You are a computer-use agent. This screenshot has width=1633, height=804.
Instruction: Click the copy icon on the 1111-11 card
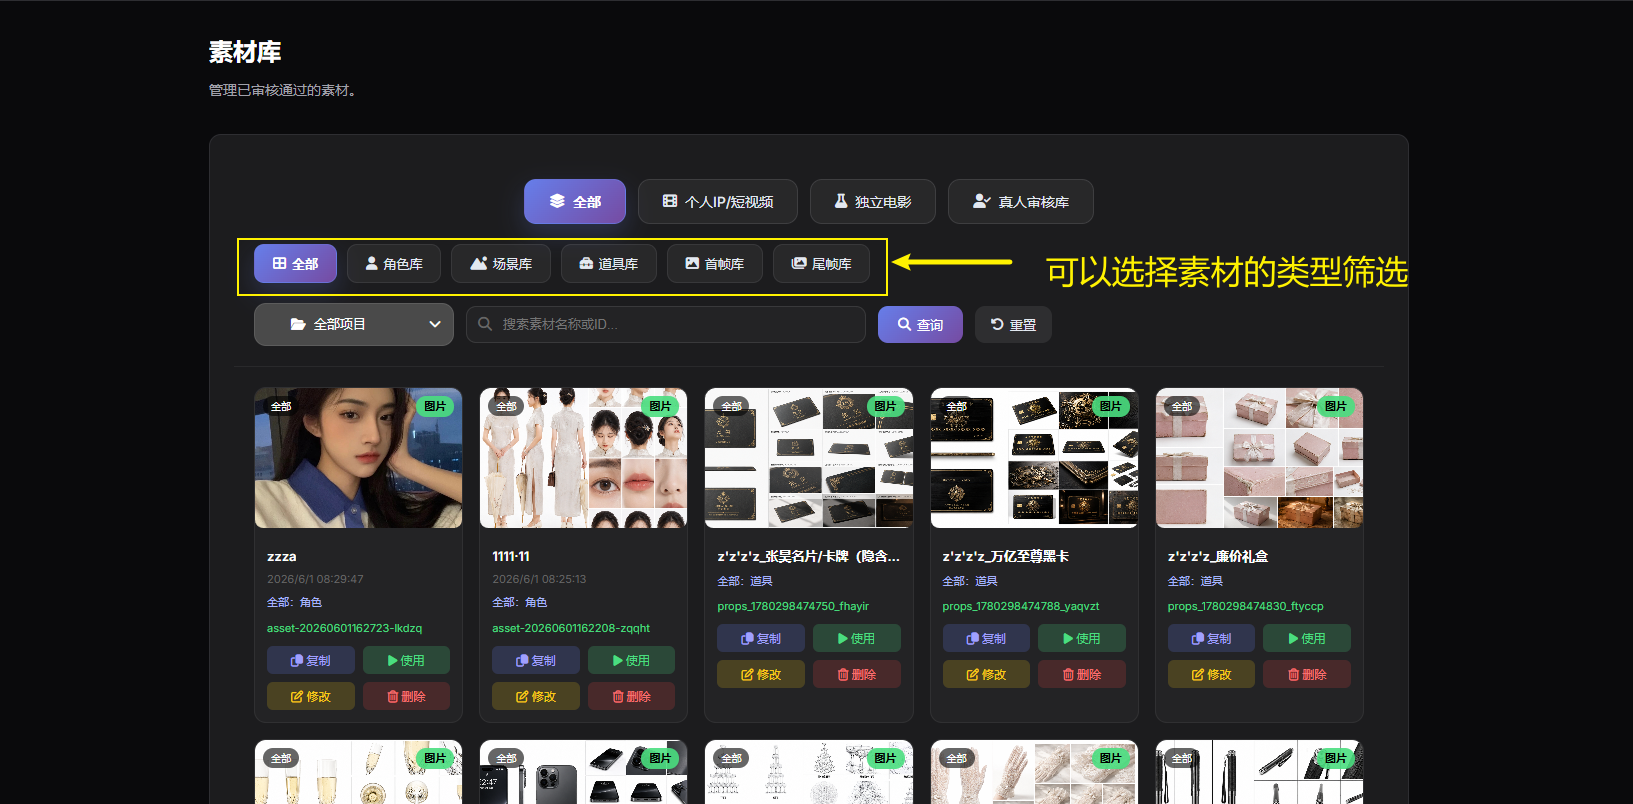point(522,661)
